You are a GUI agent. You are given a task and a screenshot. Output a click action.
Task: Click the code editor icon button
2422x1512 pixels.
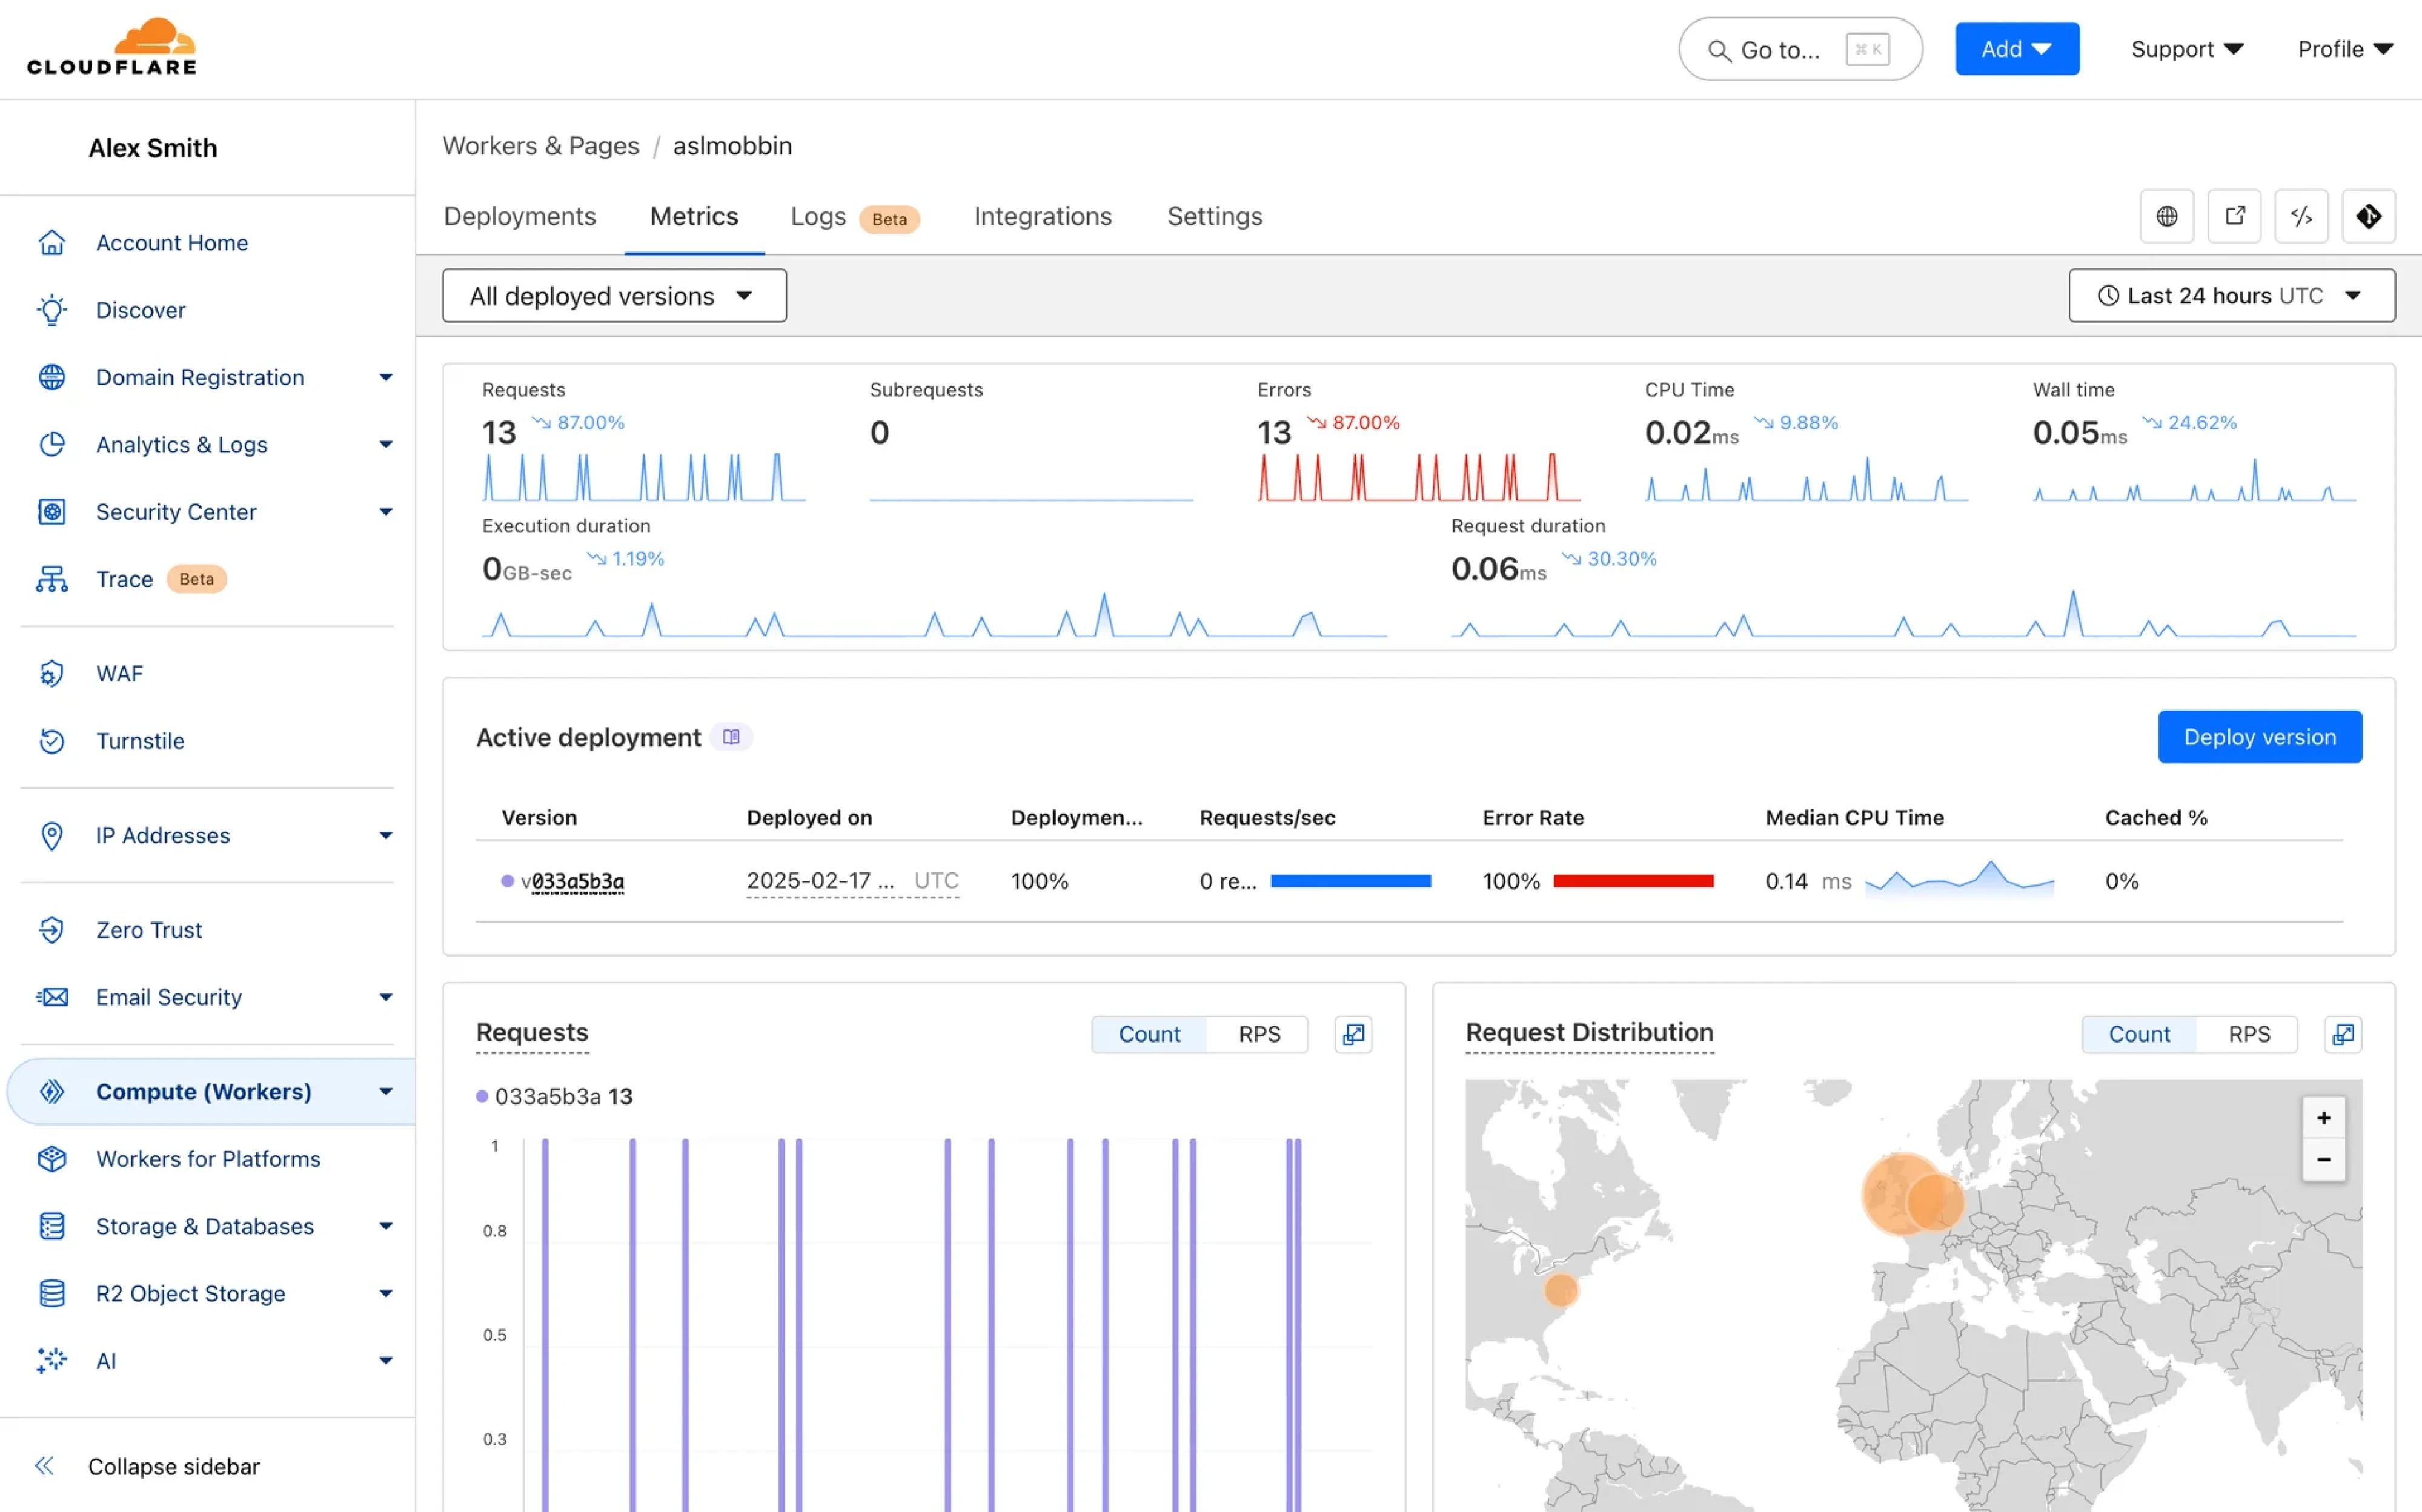pyautogui.click(x=2301, y=216)
